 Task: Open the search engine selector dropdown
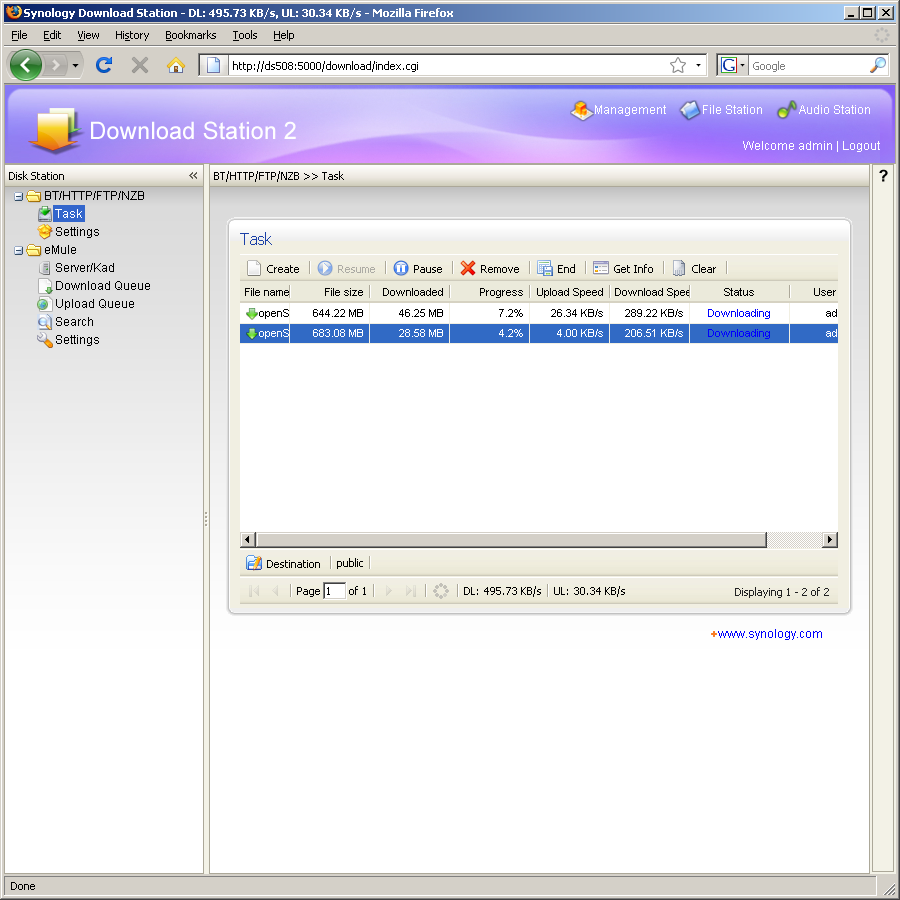click(x=733, y=65)
